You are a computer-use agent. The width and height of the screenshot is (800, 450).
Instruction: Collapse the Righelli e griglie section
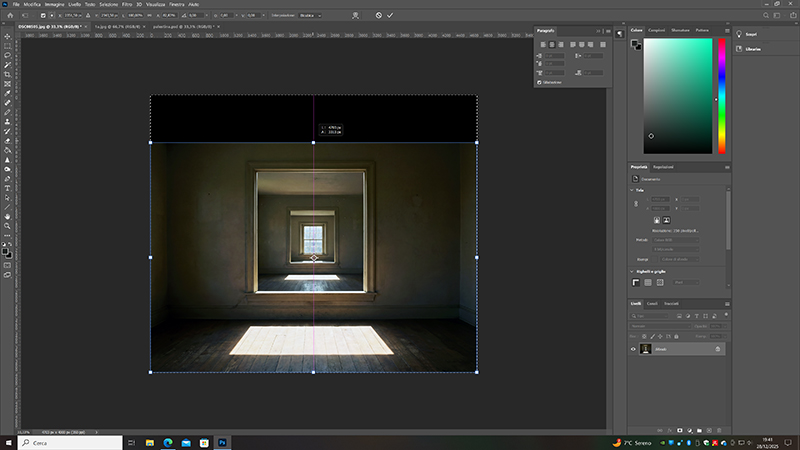tap(634, 271)
